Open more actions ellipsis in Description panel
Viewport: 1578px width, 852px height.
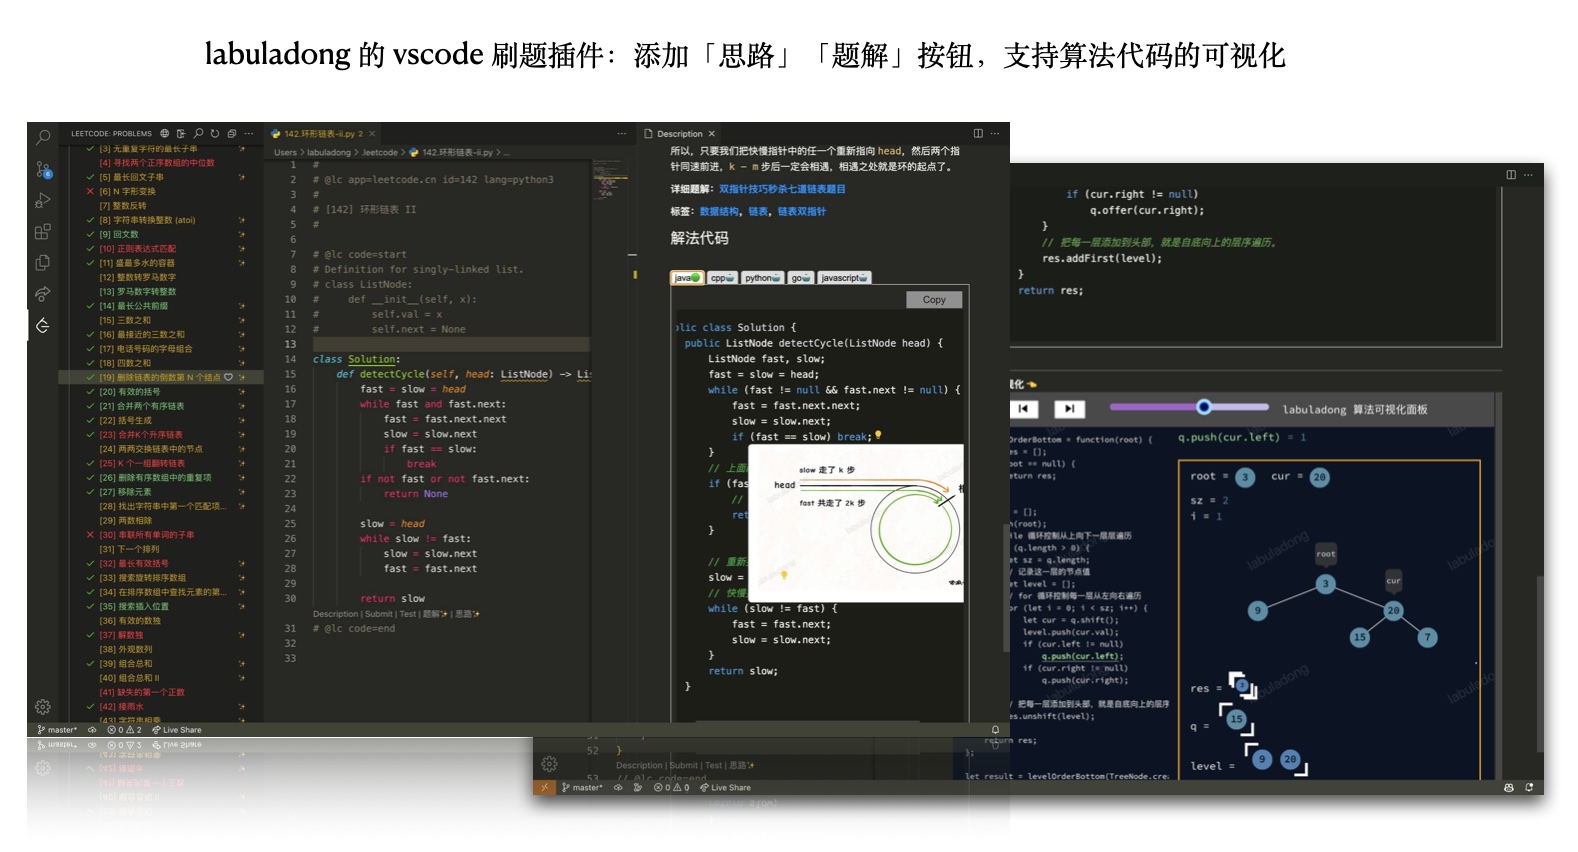point(995,133)
